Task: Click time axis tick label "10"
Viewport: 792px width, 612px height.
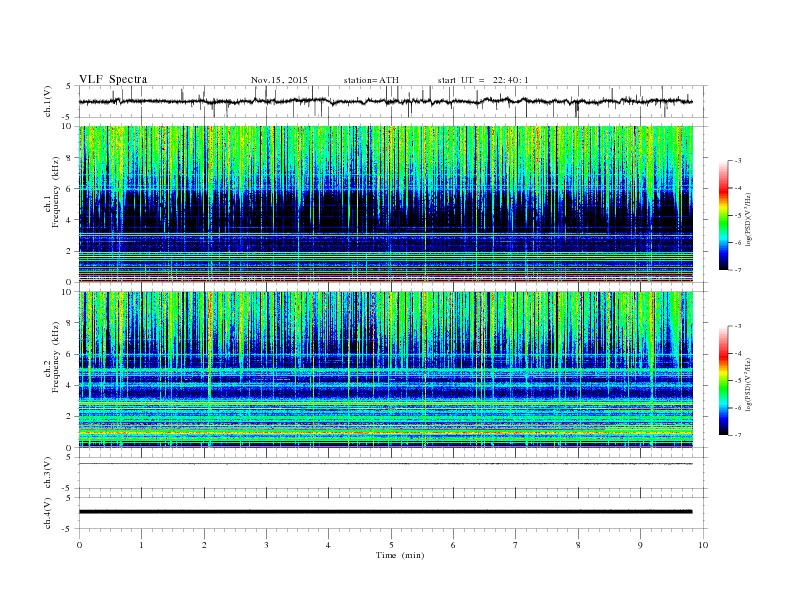Action: click(703, 545)
